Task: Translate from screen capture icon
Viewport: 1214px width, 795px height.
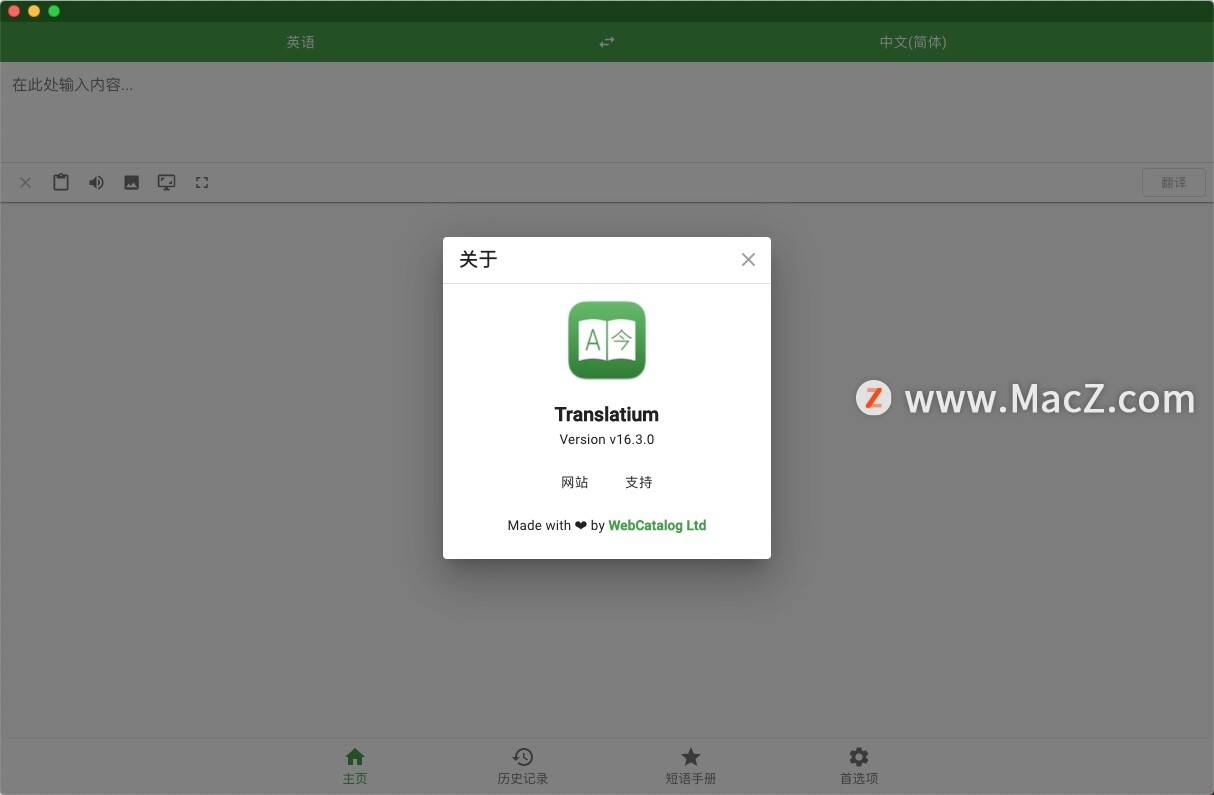Action: [x=166, y=183]
